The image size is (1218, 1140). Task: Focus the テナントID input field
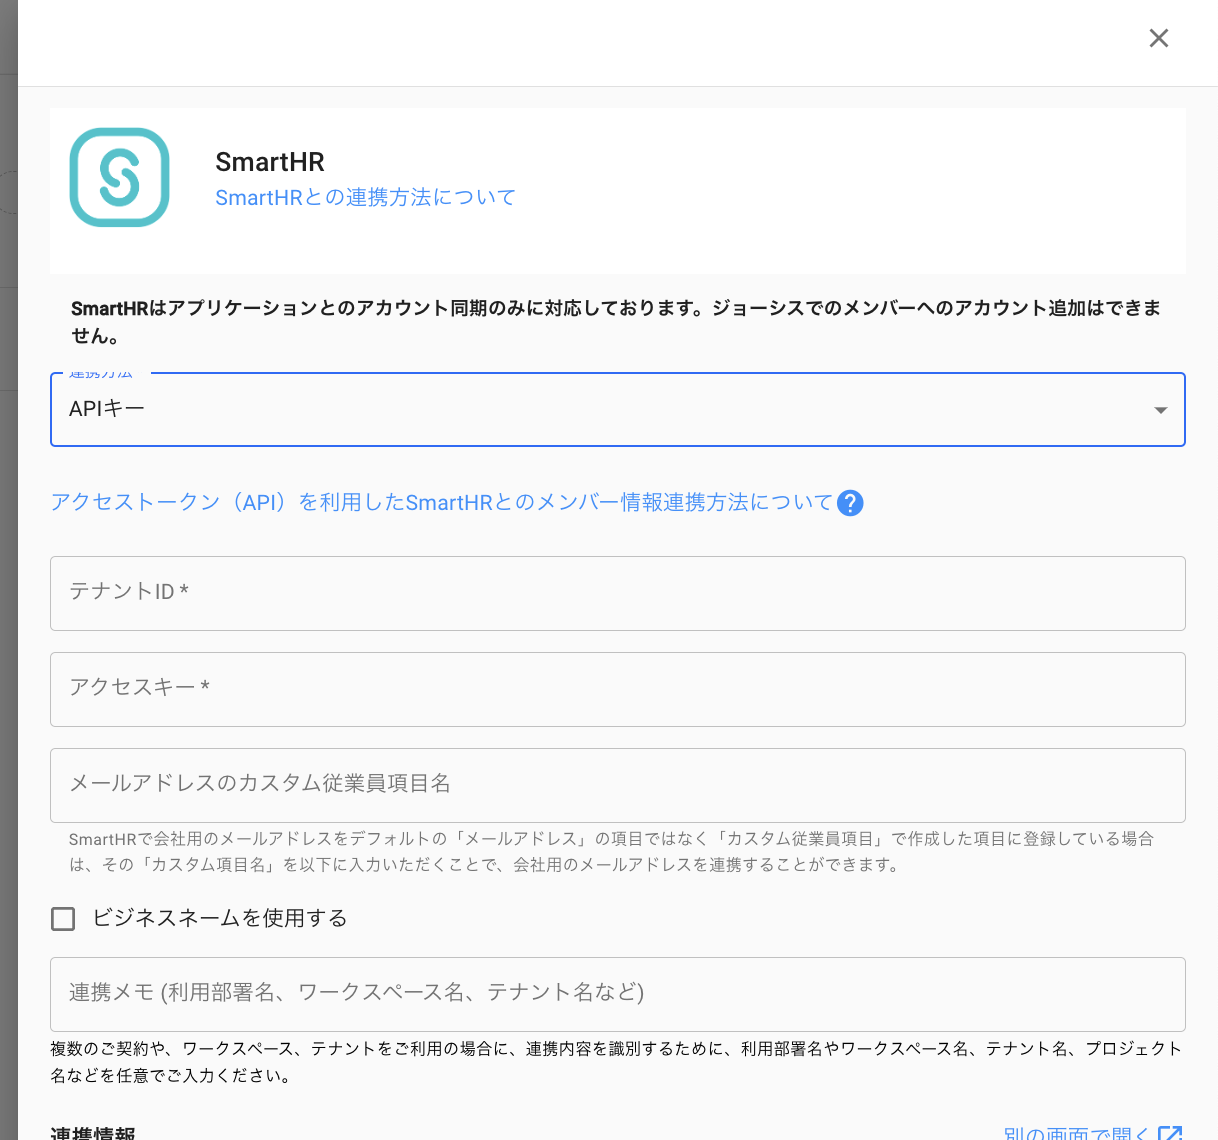pyautogui.click(x=617, y=593)
